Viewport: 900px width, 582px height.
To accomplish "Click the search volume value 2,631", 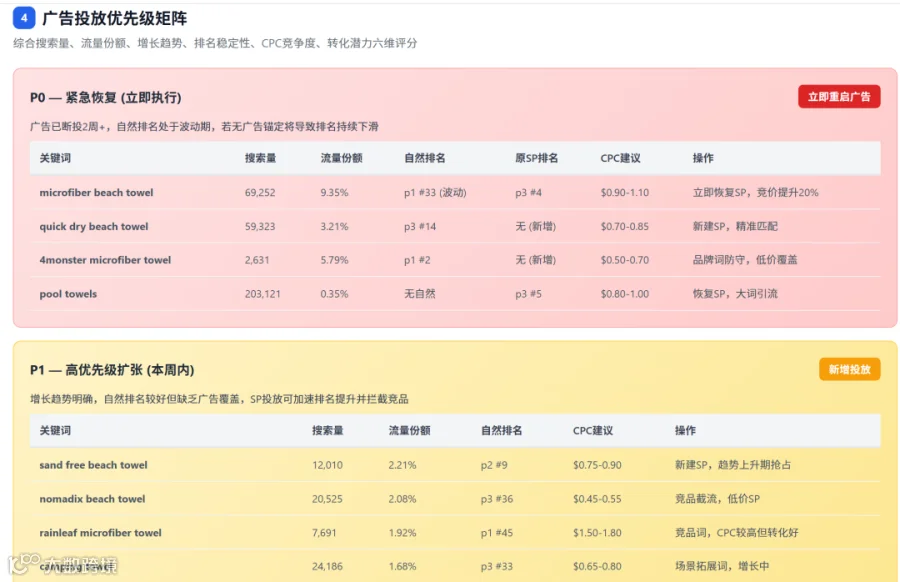I will (x=257, y=260).
